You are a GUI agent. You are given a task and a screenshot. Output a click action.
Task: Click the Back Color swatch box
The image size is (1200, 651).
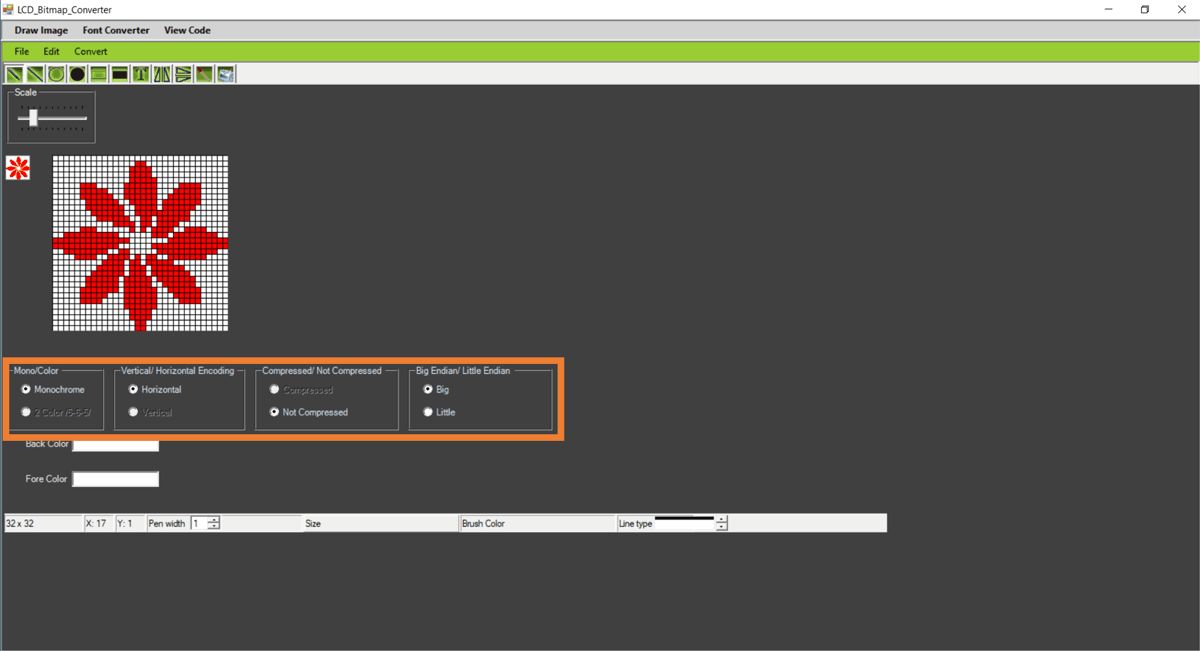pos(116,445)
